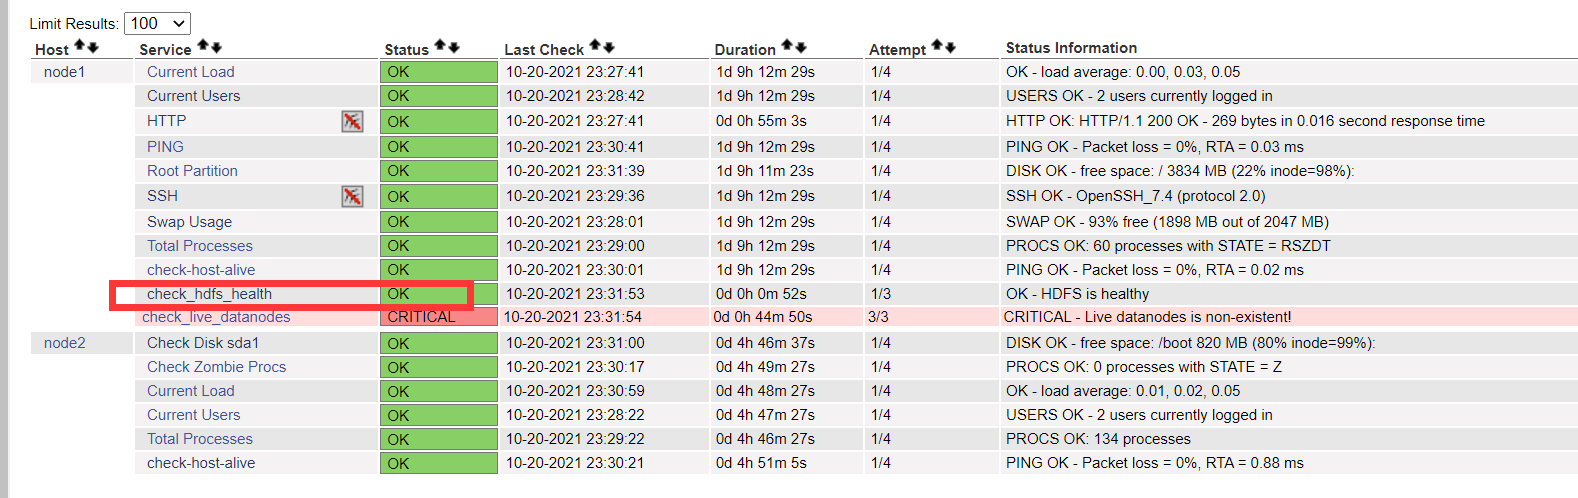
Task: Sort Duration column ascending with up arrow
Action: (787, 47)
